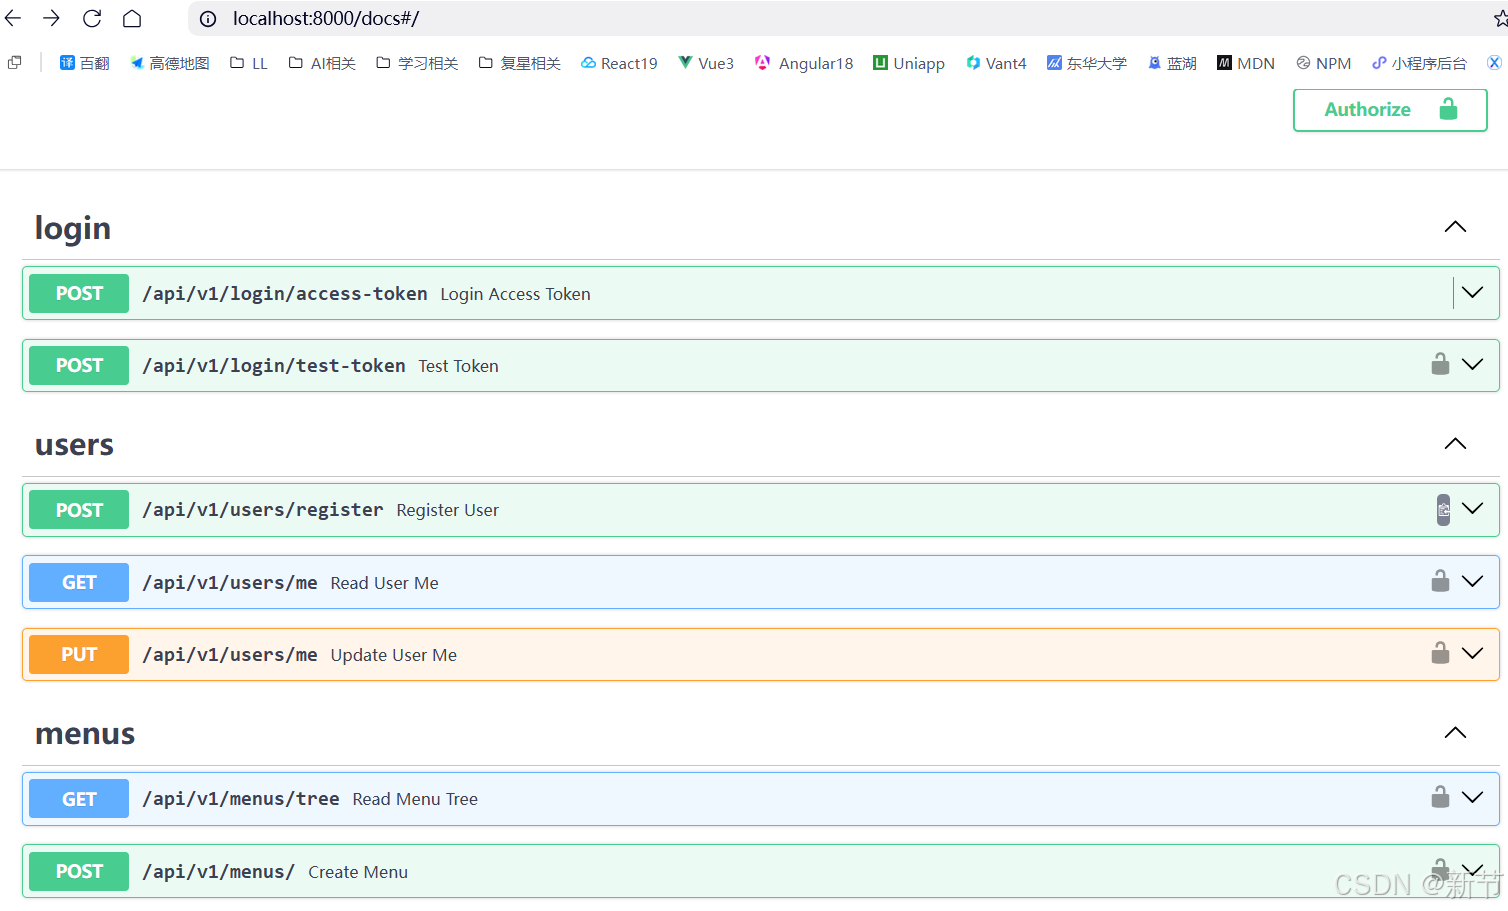Collapse the login section
The width and height of the screenshot is (1508, 911).
point(1455,227)
